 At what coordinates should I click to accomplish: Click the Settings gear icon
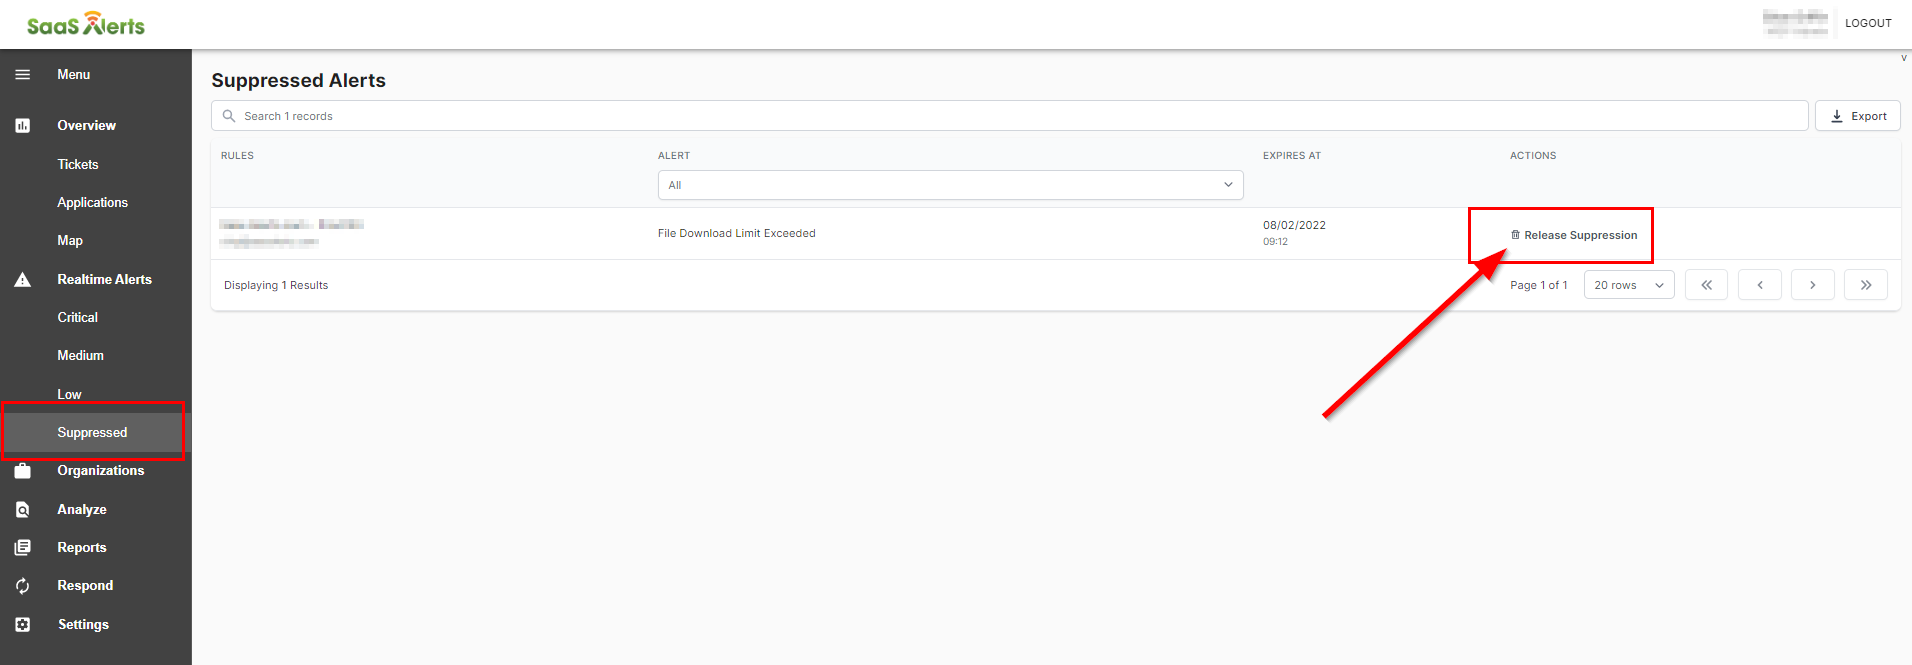22,625
